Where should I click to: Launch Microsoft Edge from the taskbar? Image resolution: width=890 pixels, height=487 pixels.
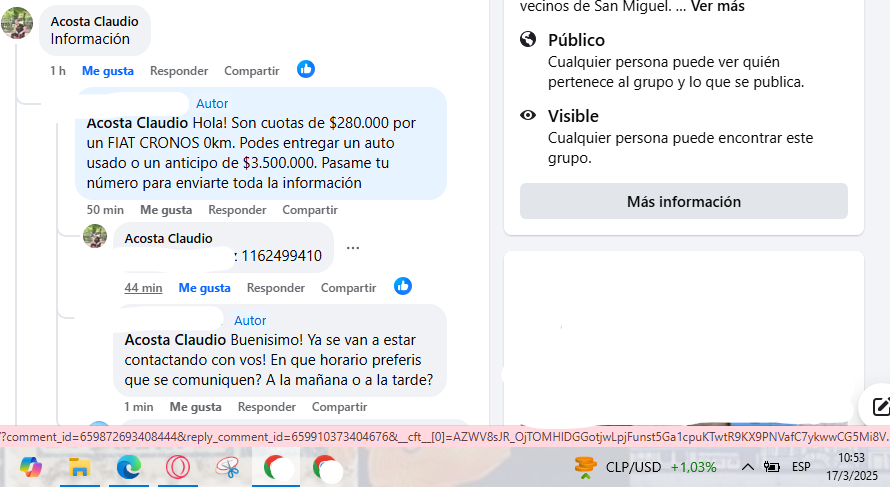(128, 467)
